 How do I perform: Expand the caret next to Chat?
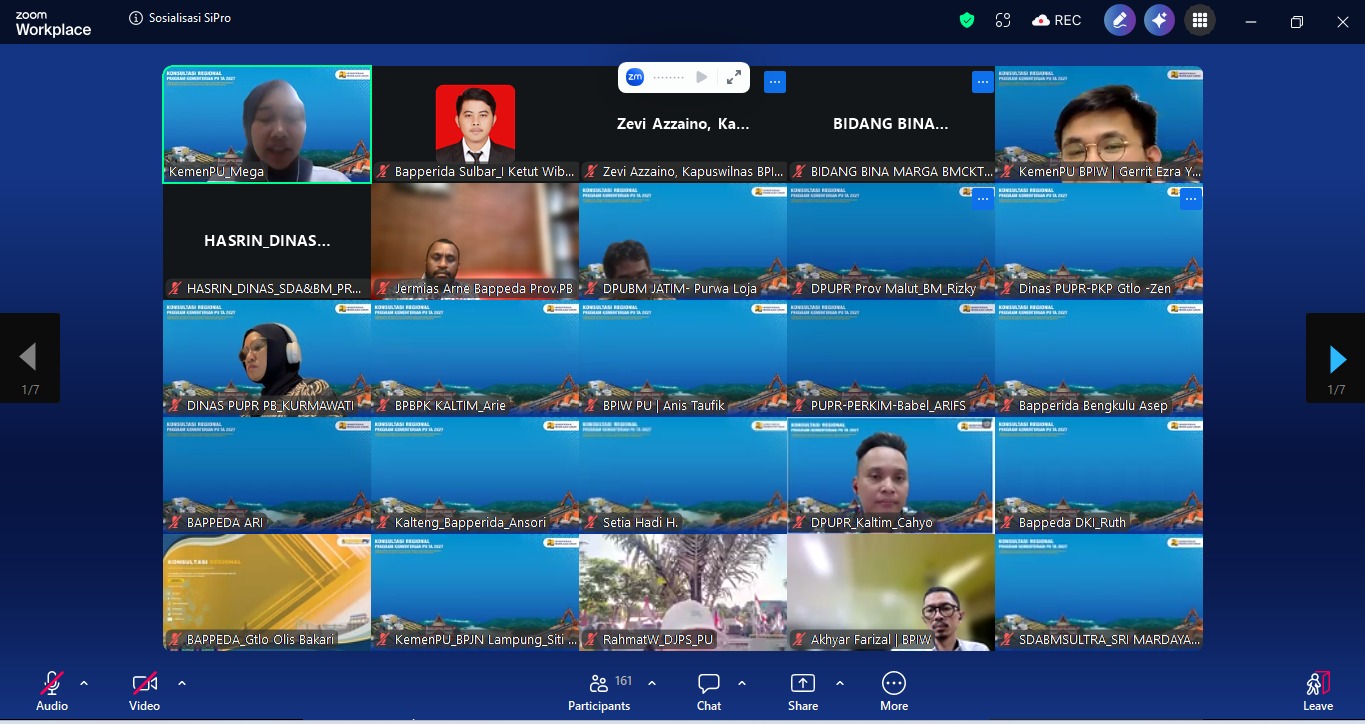[x=742, y=683]
